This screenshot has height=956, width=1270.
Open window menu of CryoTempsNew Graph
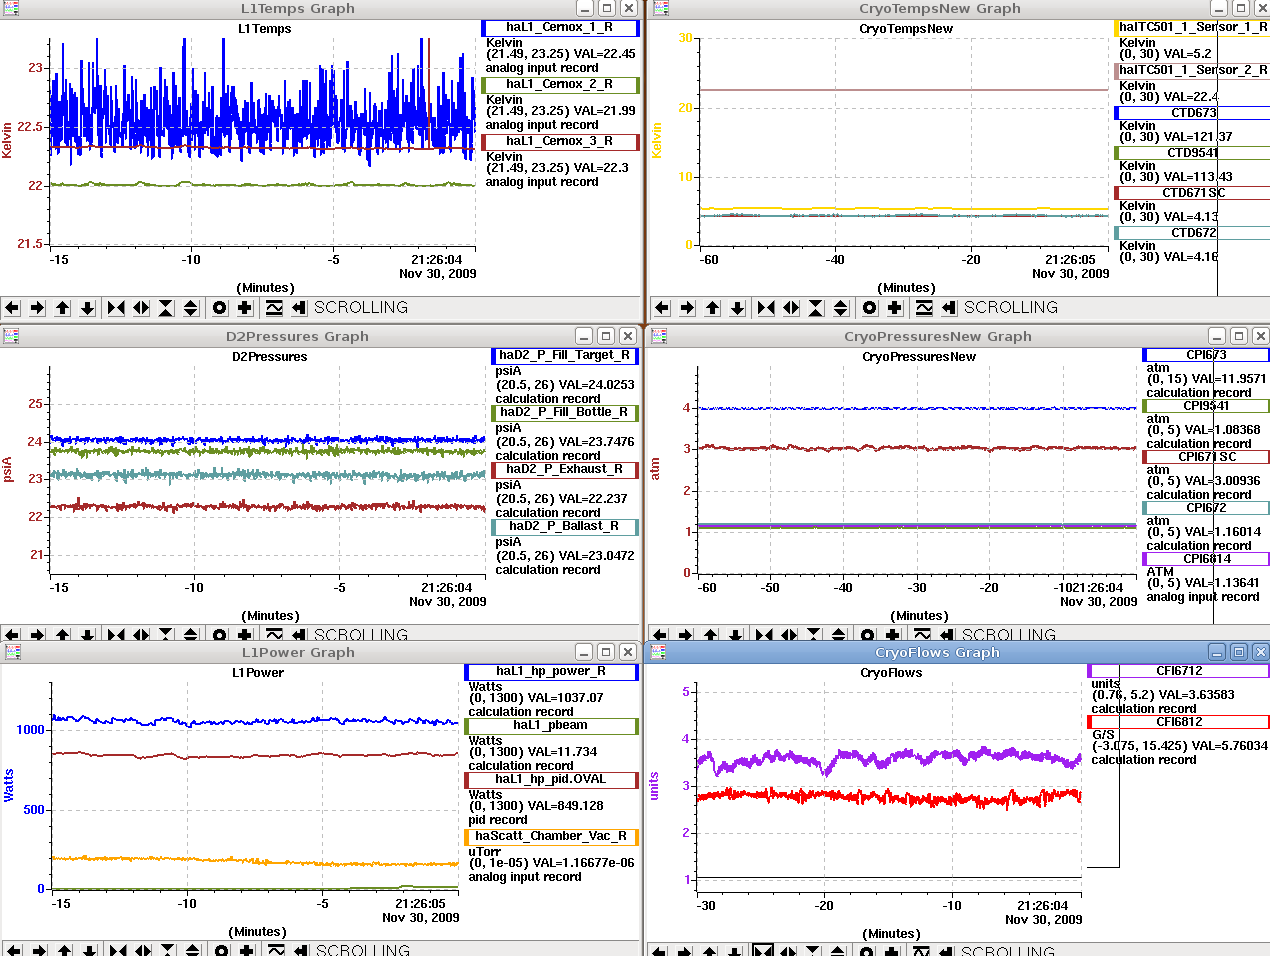(x=660, y=8)
